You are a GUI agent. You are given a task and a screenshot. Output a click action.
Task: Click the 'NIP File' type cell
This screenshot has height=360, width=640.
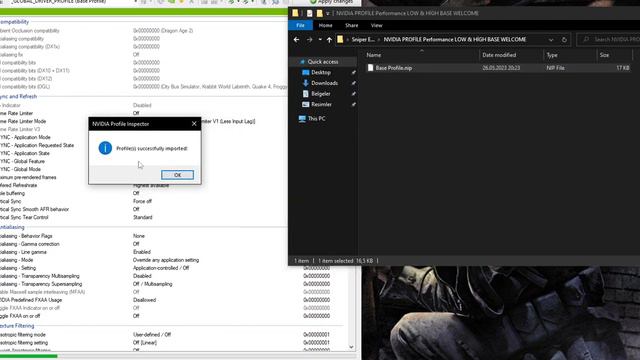[x=556, y=68]
